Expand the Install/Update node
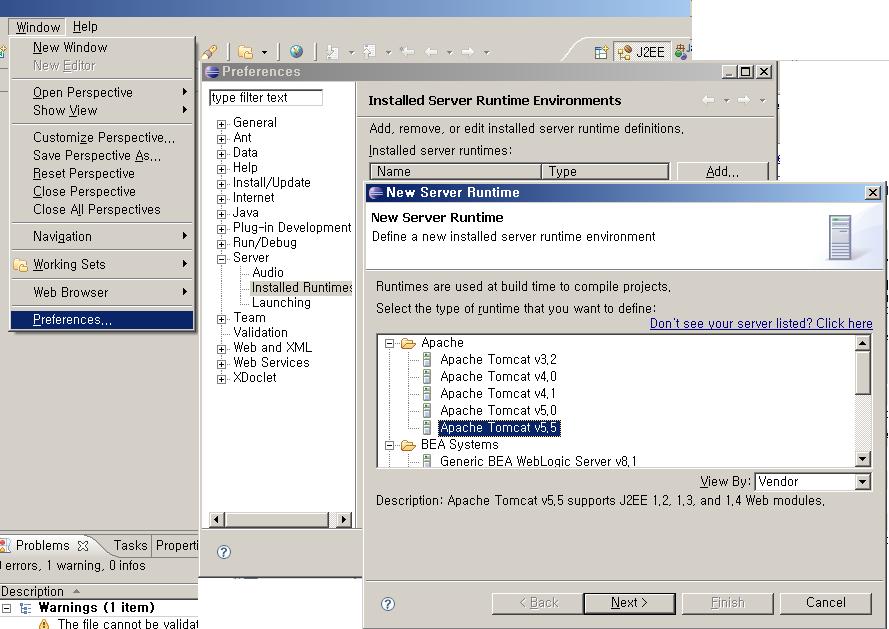Screen dimensions: 889x629 (x=222, y=184)
